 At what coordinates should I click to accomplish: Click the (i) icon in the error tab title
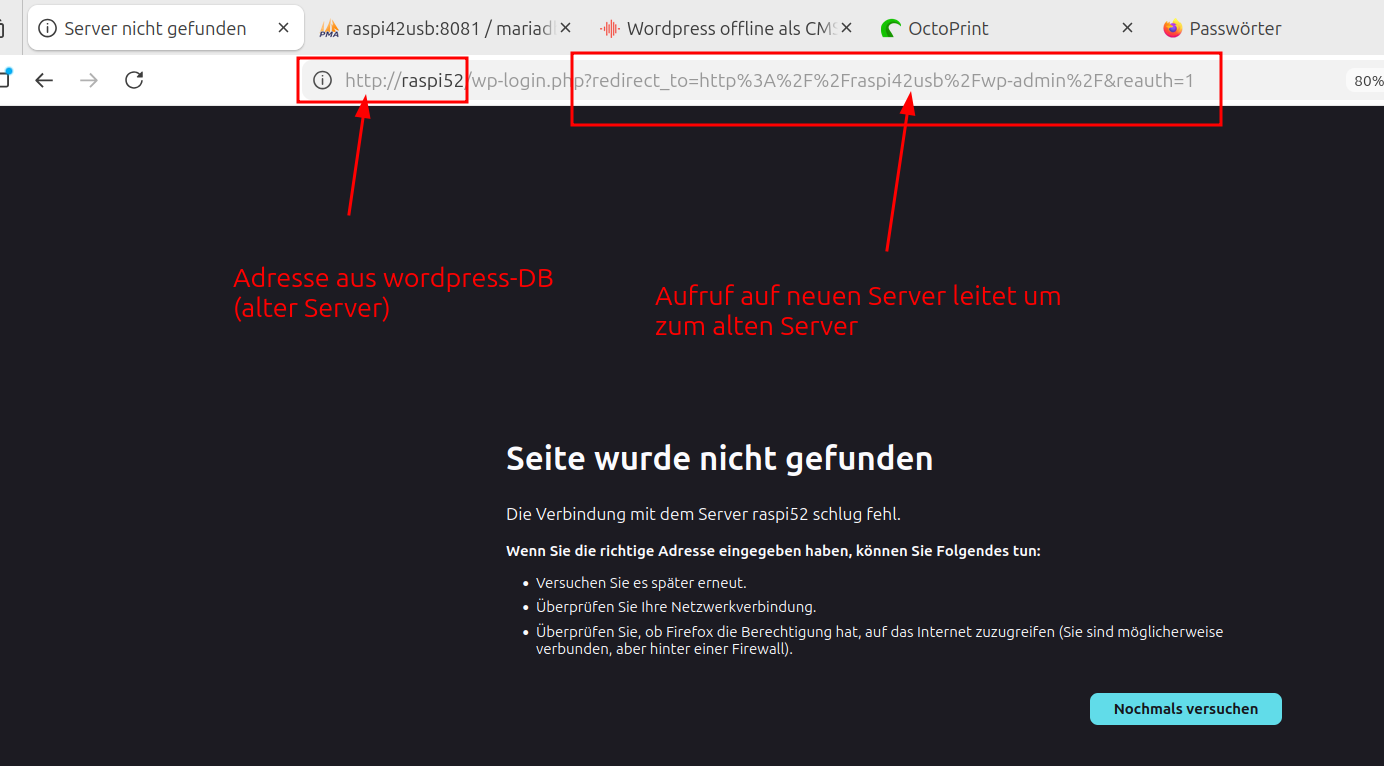point(48,28)
